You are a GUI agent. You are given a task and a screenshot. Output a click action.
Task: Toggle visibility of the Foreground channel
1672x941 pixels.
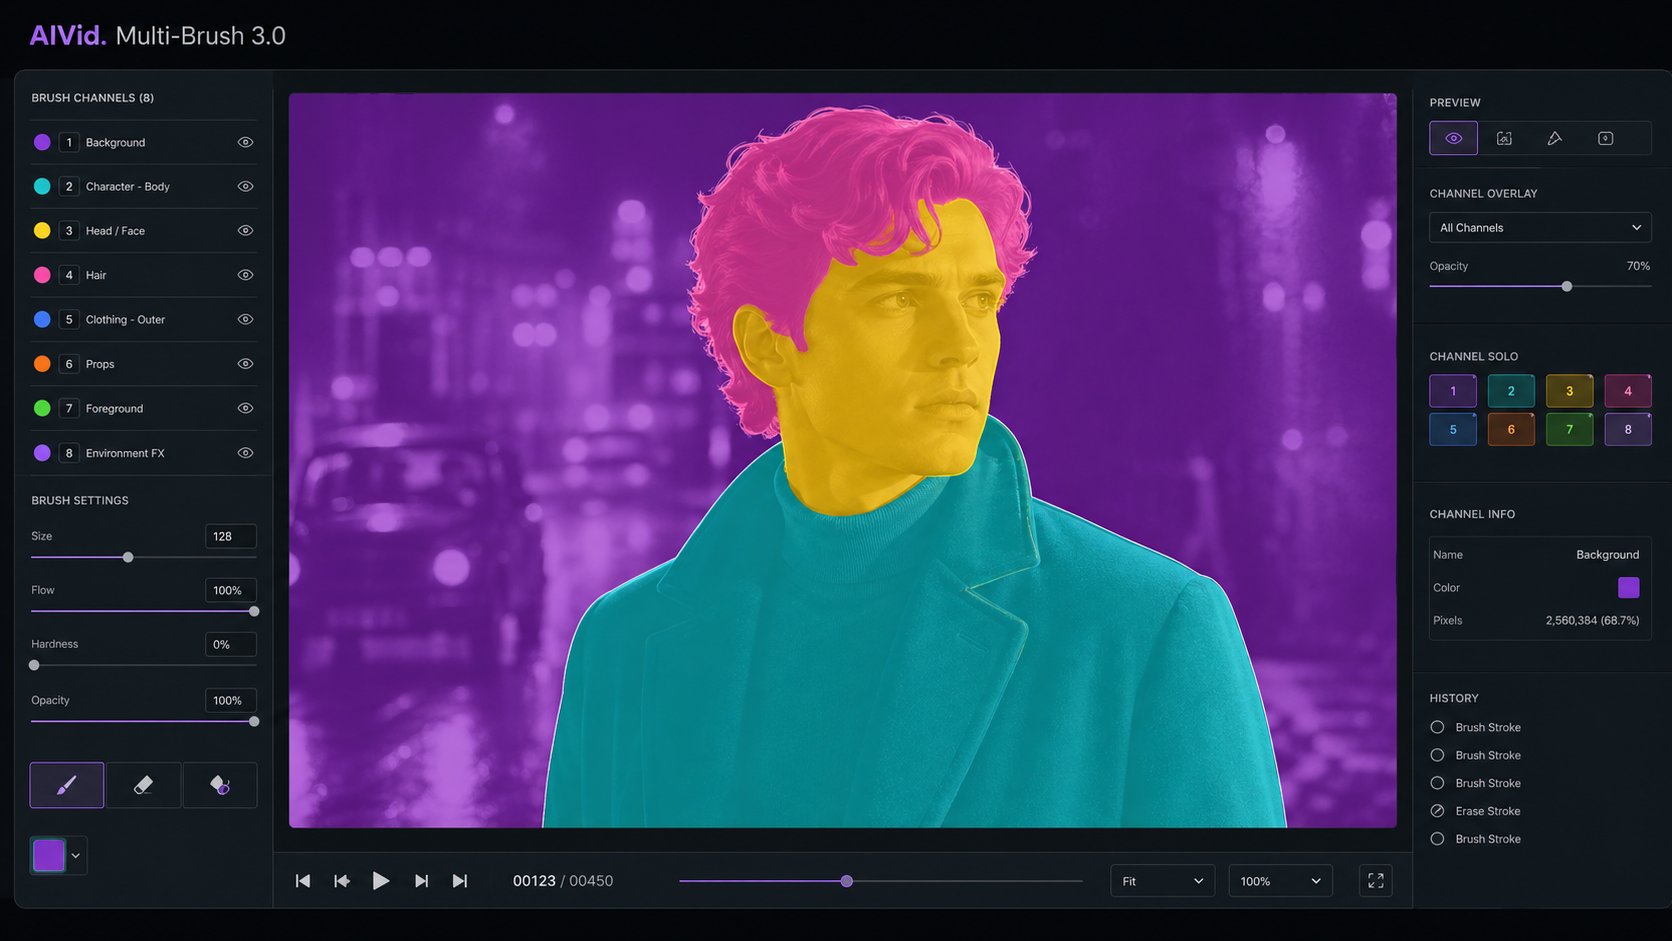tap(245, 408)
